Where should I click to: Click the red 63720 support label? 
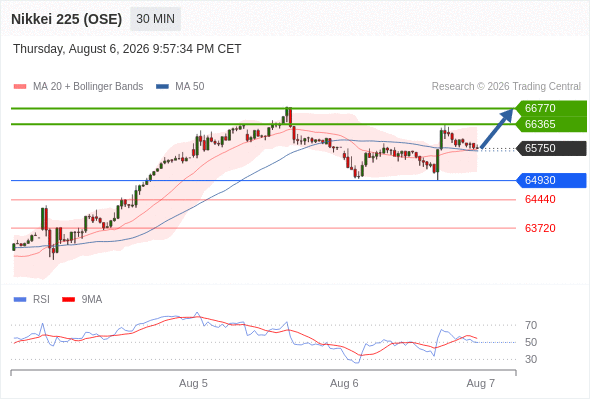pos(540,228)
